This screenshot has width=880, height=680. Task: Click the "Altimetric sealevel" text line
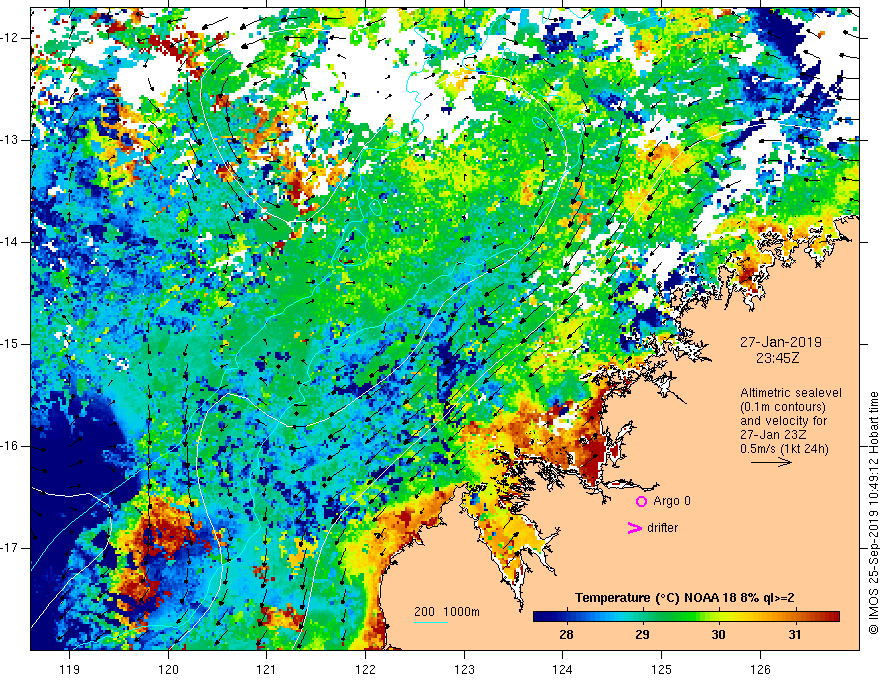pyautogui.click(x=791, y=393)
